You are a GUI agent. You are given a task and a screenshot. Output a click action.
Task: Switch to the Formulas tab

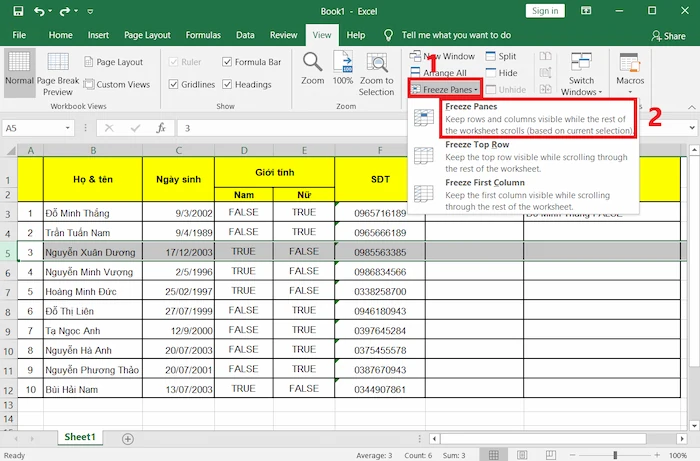pos(203,35)
